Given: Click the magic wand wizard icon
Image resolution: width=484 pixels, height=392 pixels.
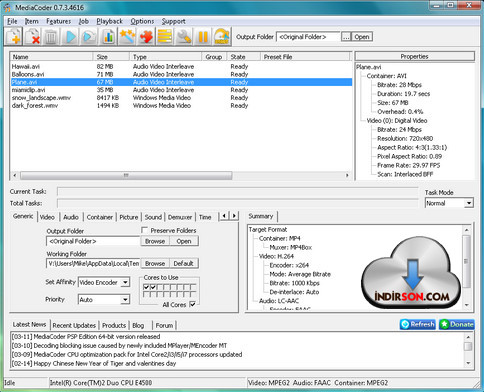Looking at the screenshot, I should [x=127, y=36].
